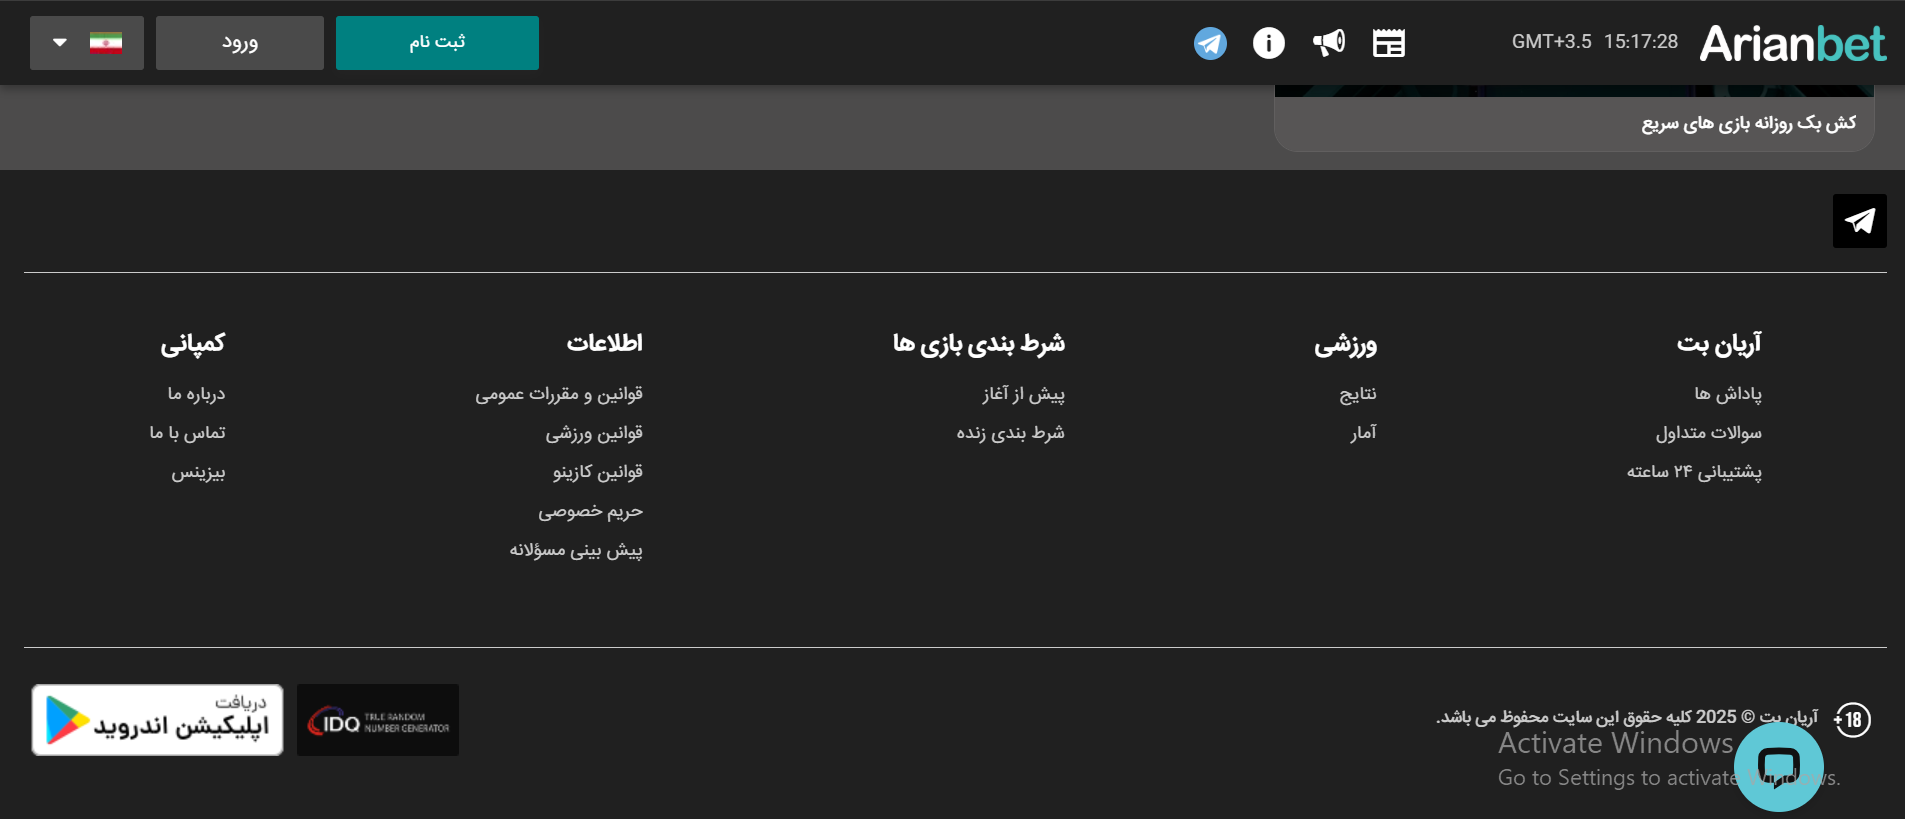Open the سوالات متداول link

click(x=1708, y=433)
